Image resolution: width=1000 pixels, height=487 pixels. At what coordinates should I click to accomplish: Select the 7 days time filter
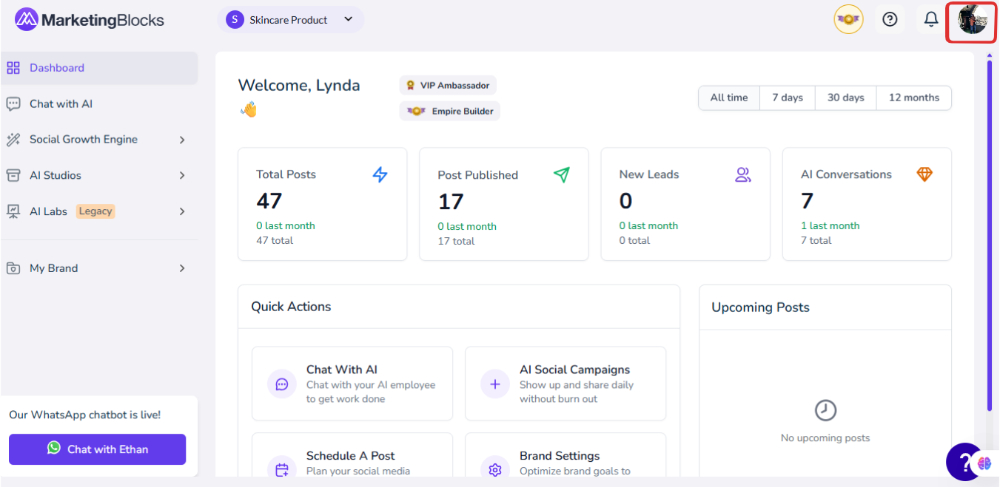point(787,98)
